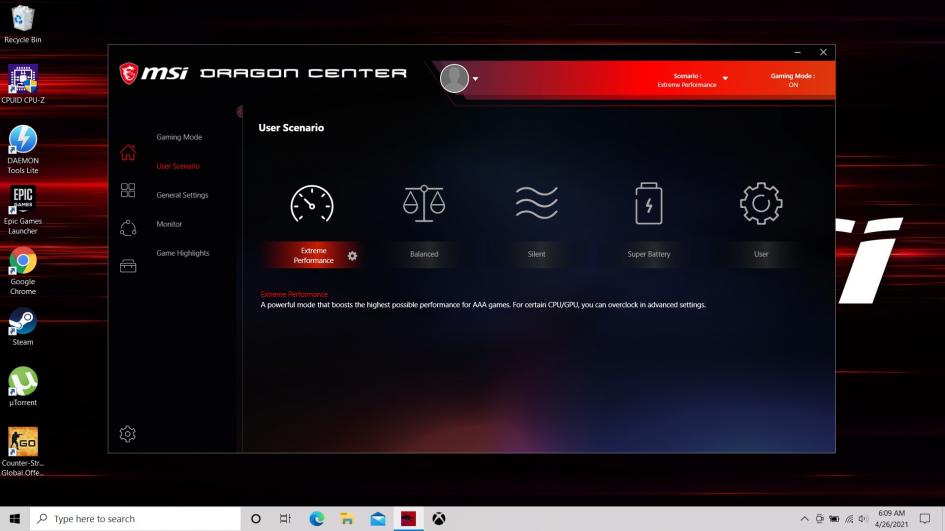Open the General Settings menu item
Image resolution: width=945 pixels, height=531 pixels.
[x=182, y=195]
